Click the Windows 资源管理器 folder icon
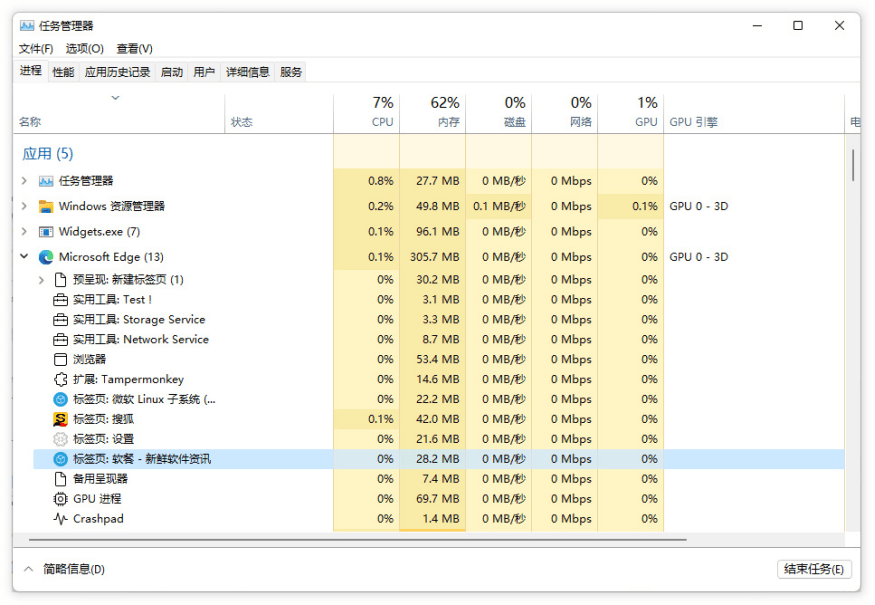 click(x=44, y=206)
